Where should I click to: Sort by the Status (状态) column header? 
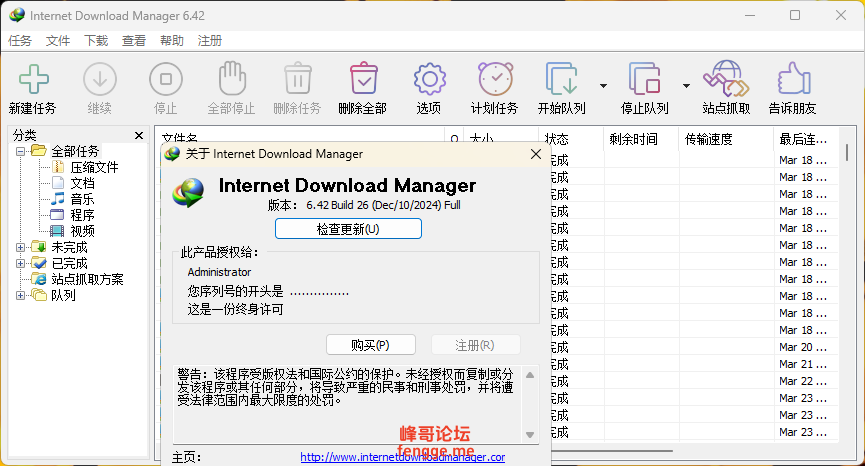(x=571, y=139)
